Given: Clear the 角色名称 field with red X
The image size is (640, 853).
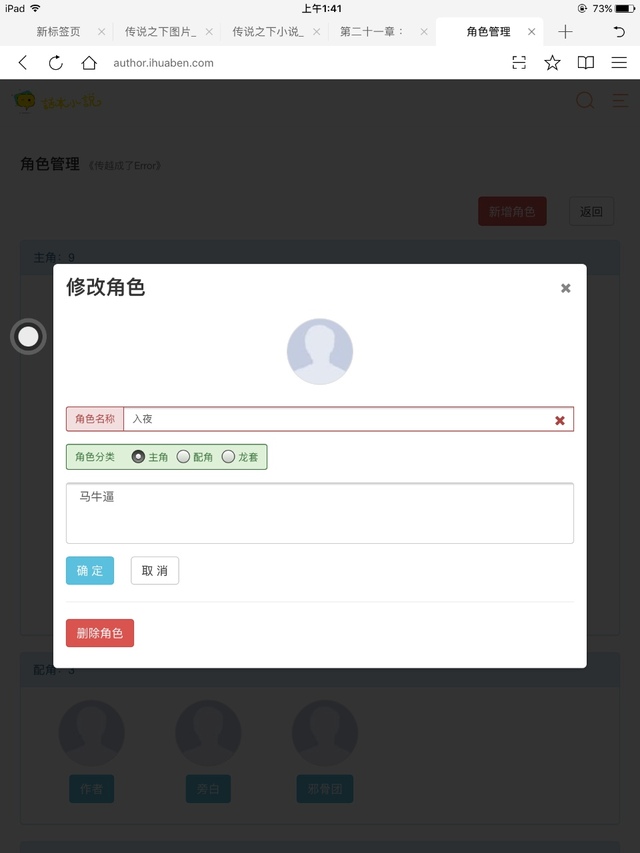Looking at the screenshot, I should coord(559,420).
